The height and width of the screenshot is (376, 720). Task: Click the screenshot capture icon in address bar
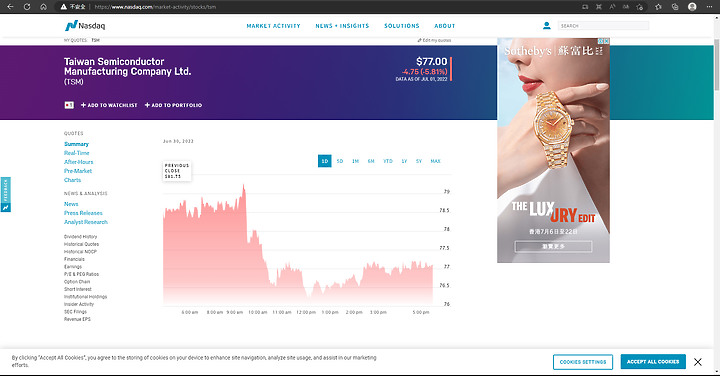click(x=599, y=7)
